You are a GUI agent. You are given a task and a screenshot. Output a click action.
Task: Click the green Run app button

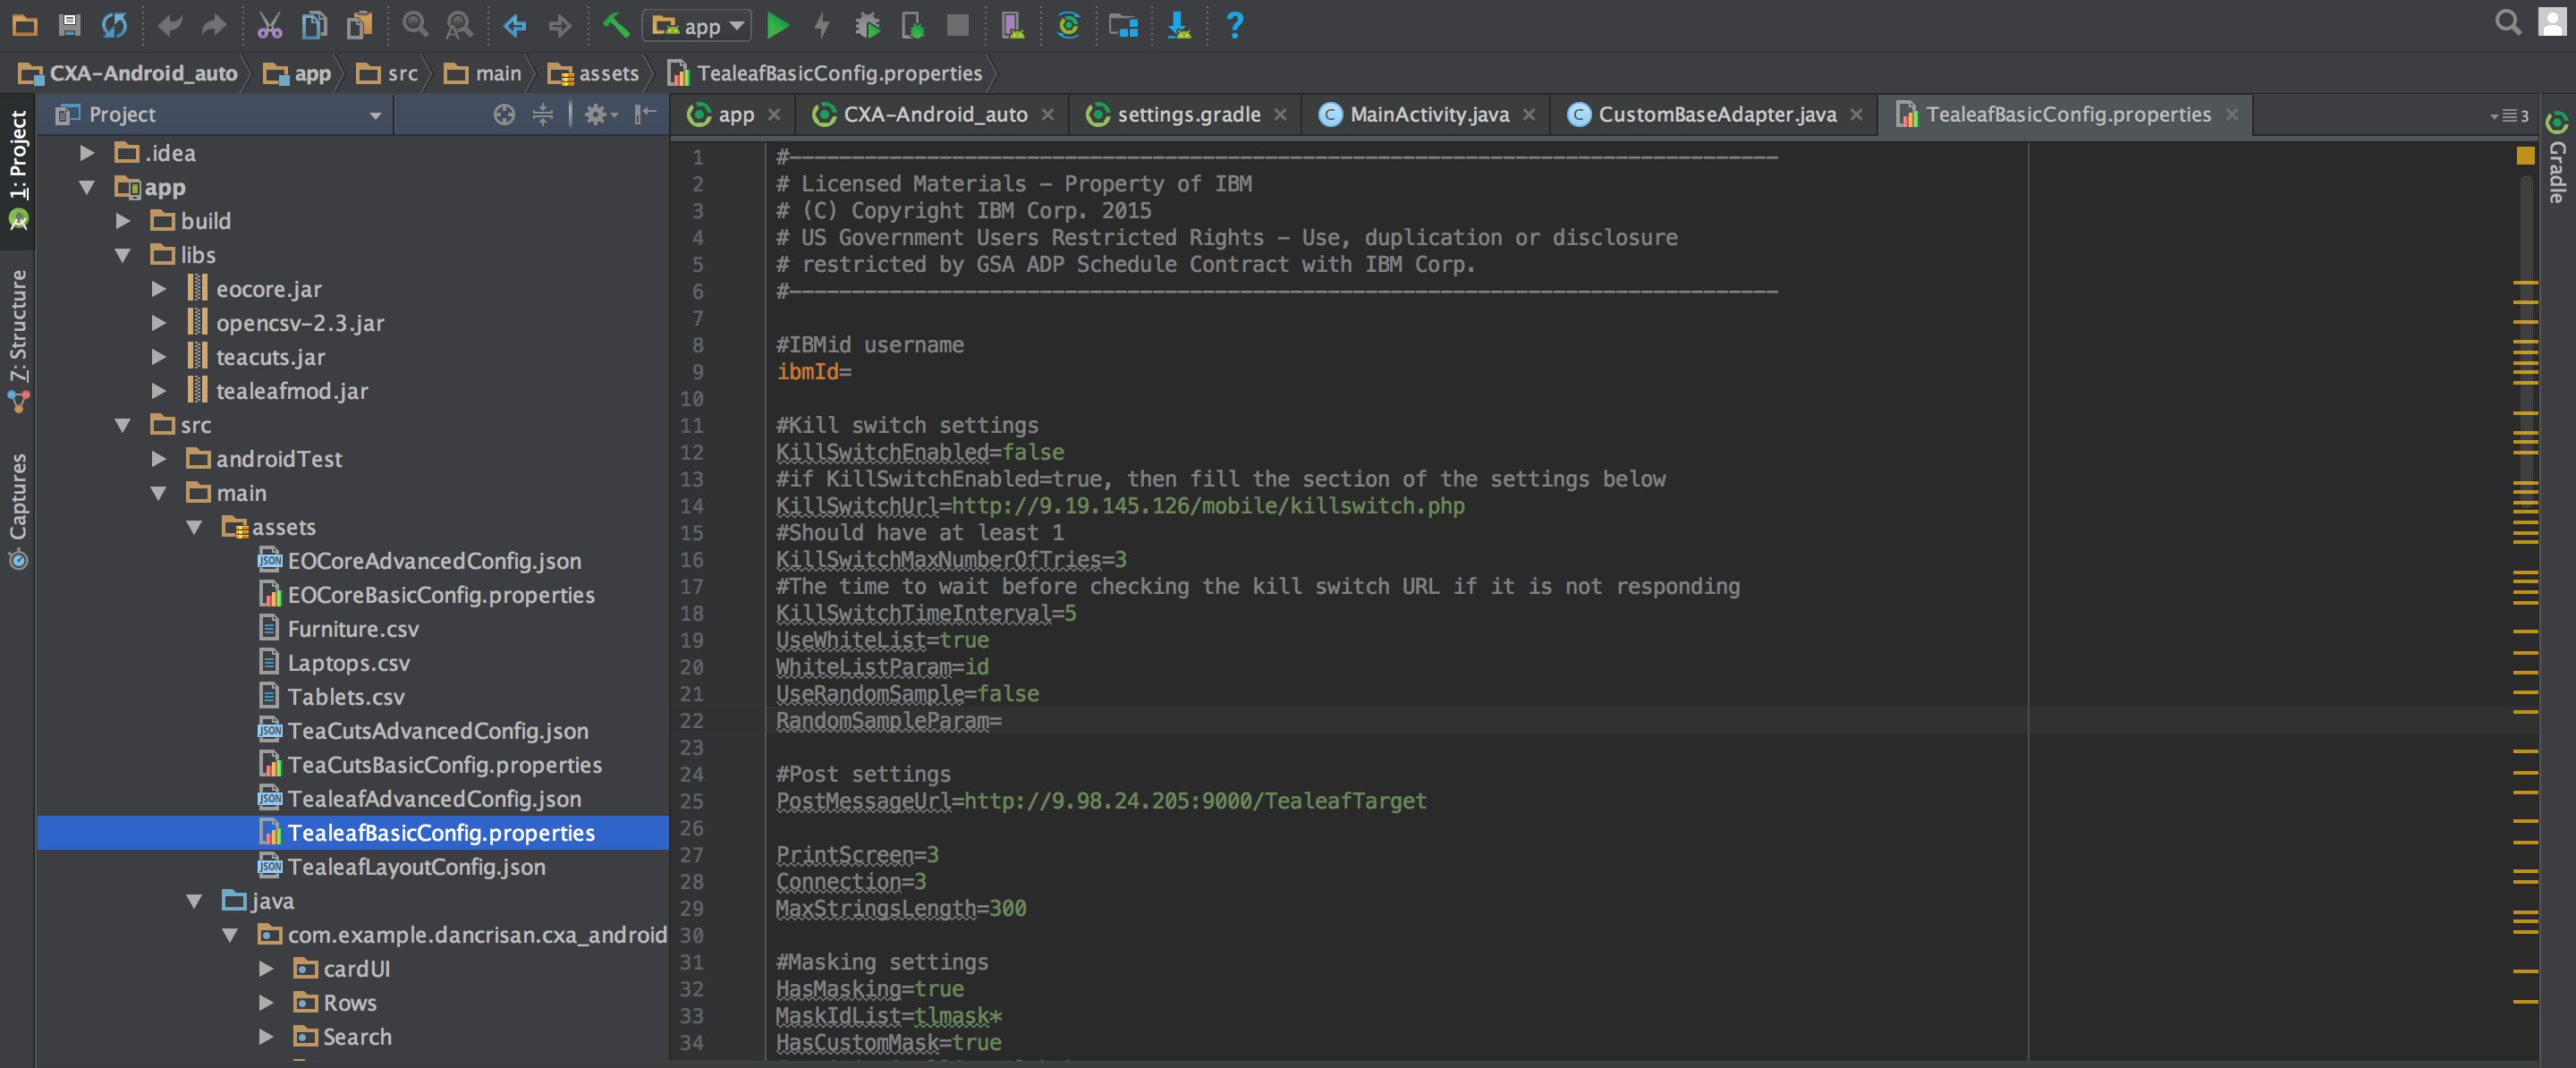[x=777, y=25]
